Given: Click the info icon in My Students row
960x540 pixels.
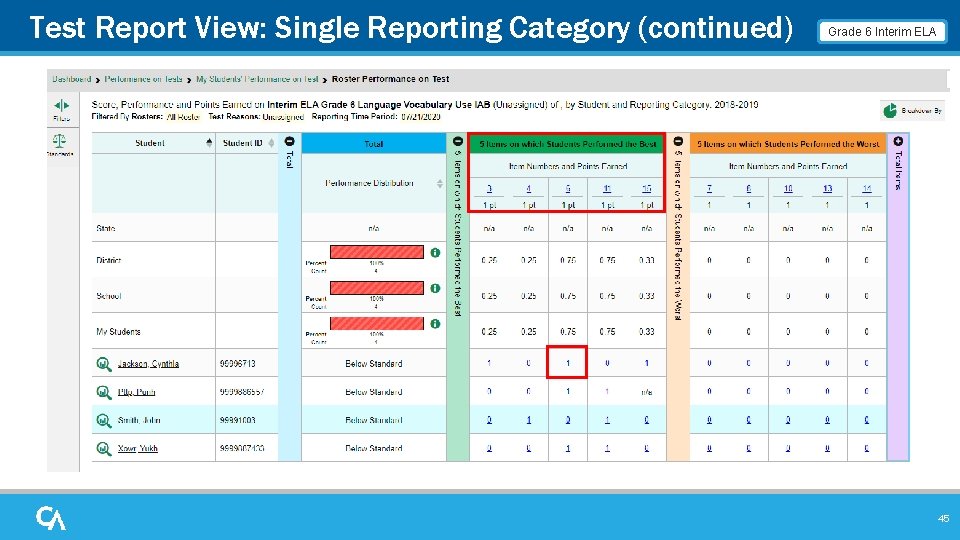Looking at the screenshot, I should tap(435, 323).
